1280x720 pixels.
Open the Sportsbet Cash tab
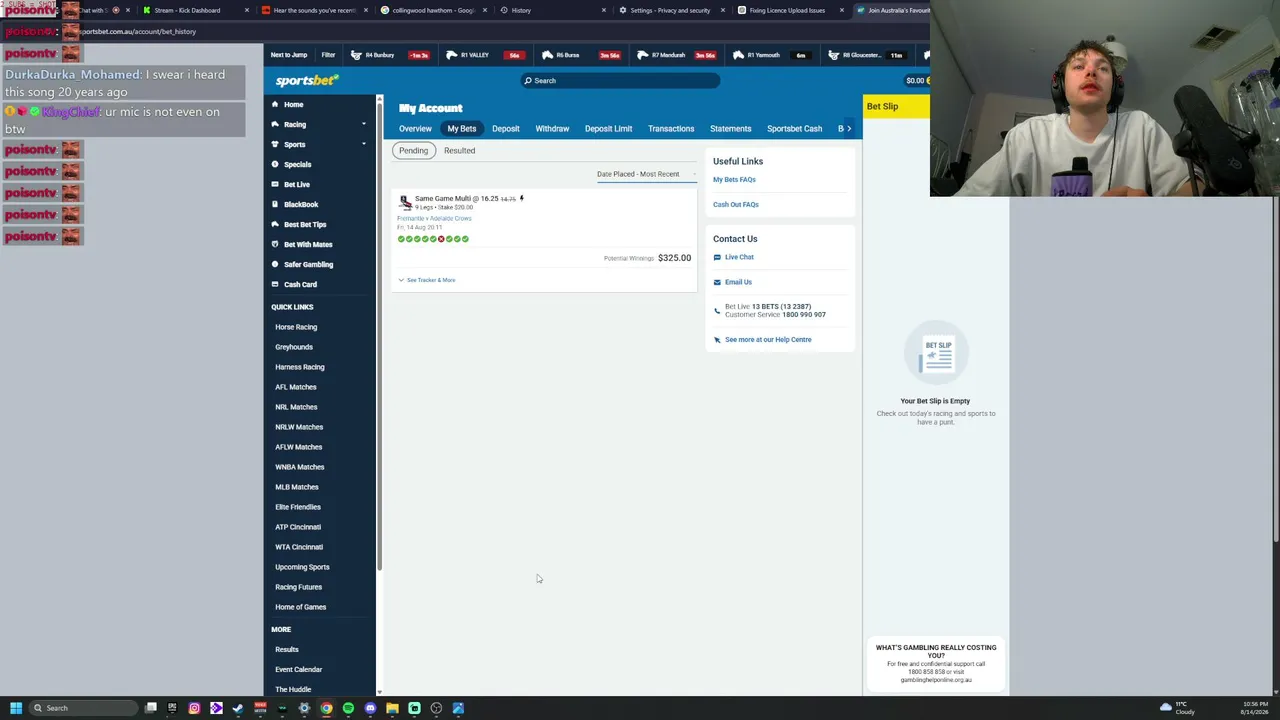(x=794, y=129)
